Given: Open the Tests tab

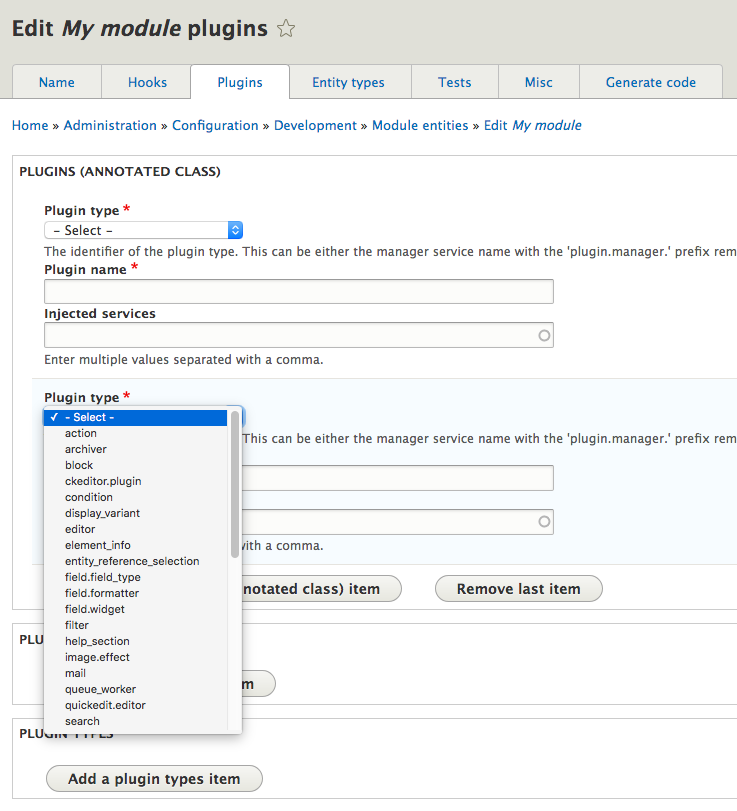Looking at the screenshot, I should (454, 82).
